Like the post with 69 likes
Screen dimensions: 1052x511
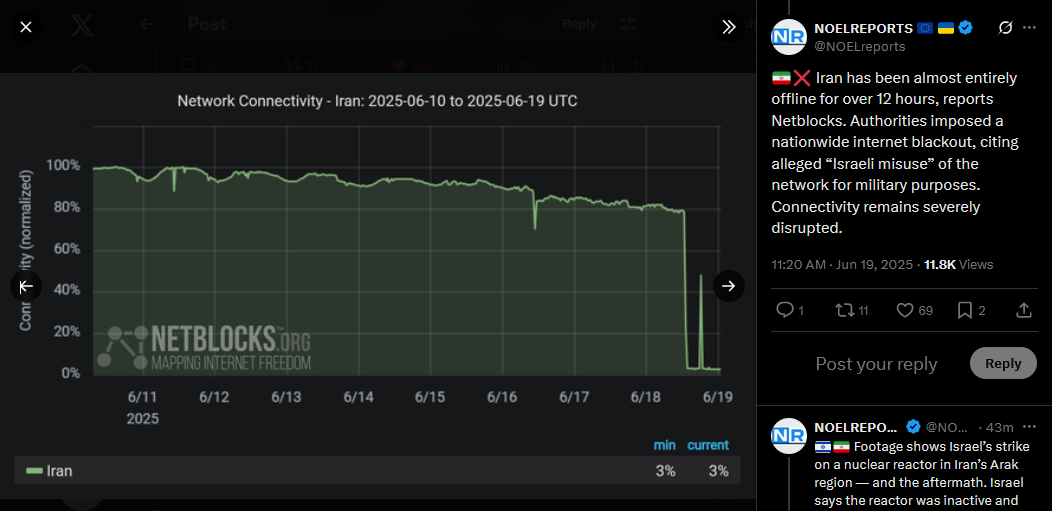pos(914,310)
